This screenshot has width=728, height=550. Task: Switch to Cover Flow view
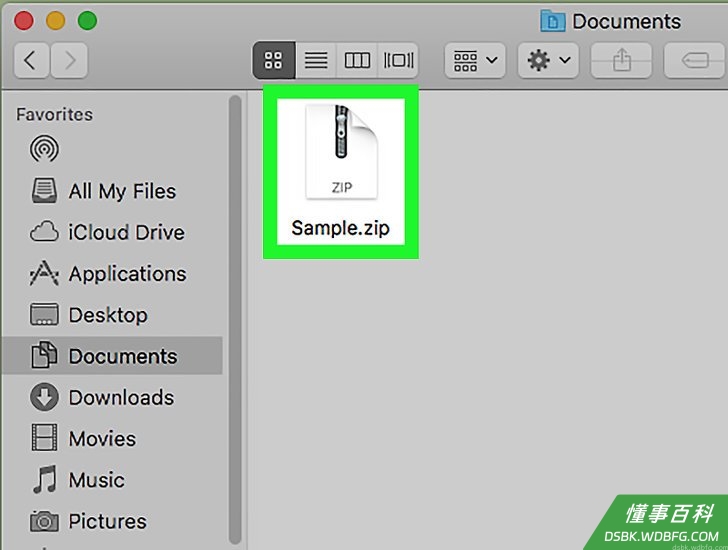(398, 60)
